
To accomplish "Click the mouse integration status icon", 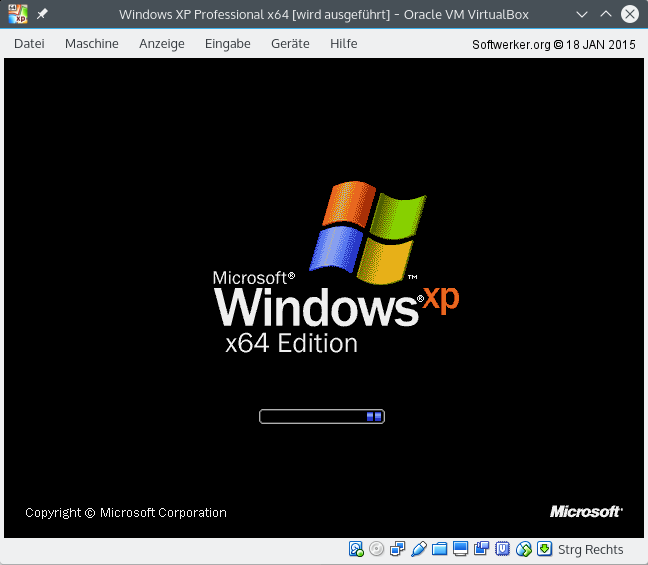I will tap(524, 549).
